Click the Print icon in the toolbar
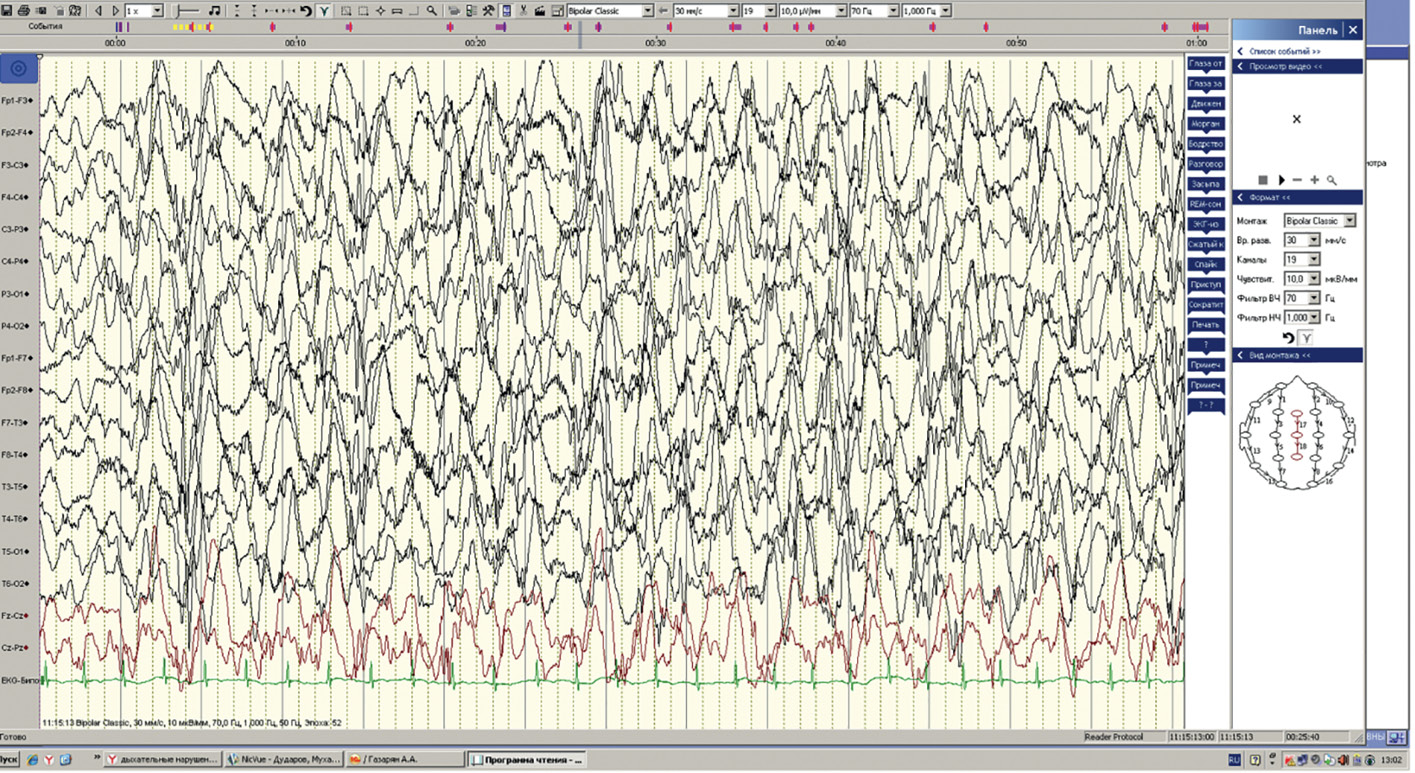This screenshot has height=773, width=1415. (23, 10)
